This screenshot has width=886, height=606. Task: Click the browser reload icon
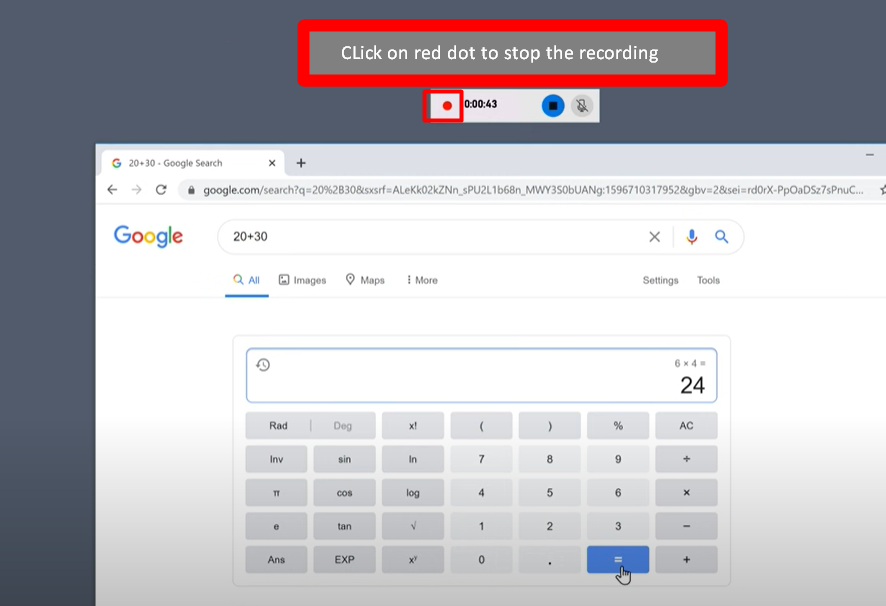coord(161,187)
